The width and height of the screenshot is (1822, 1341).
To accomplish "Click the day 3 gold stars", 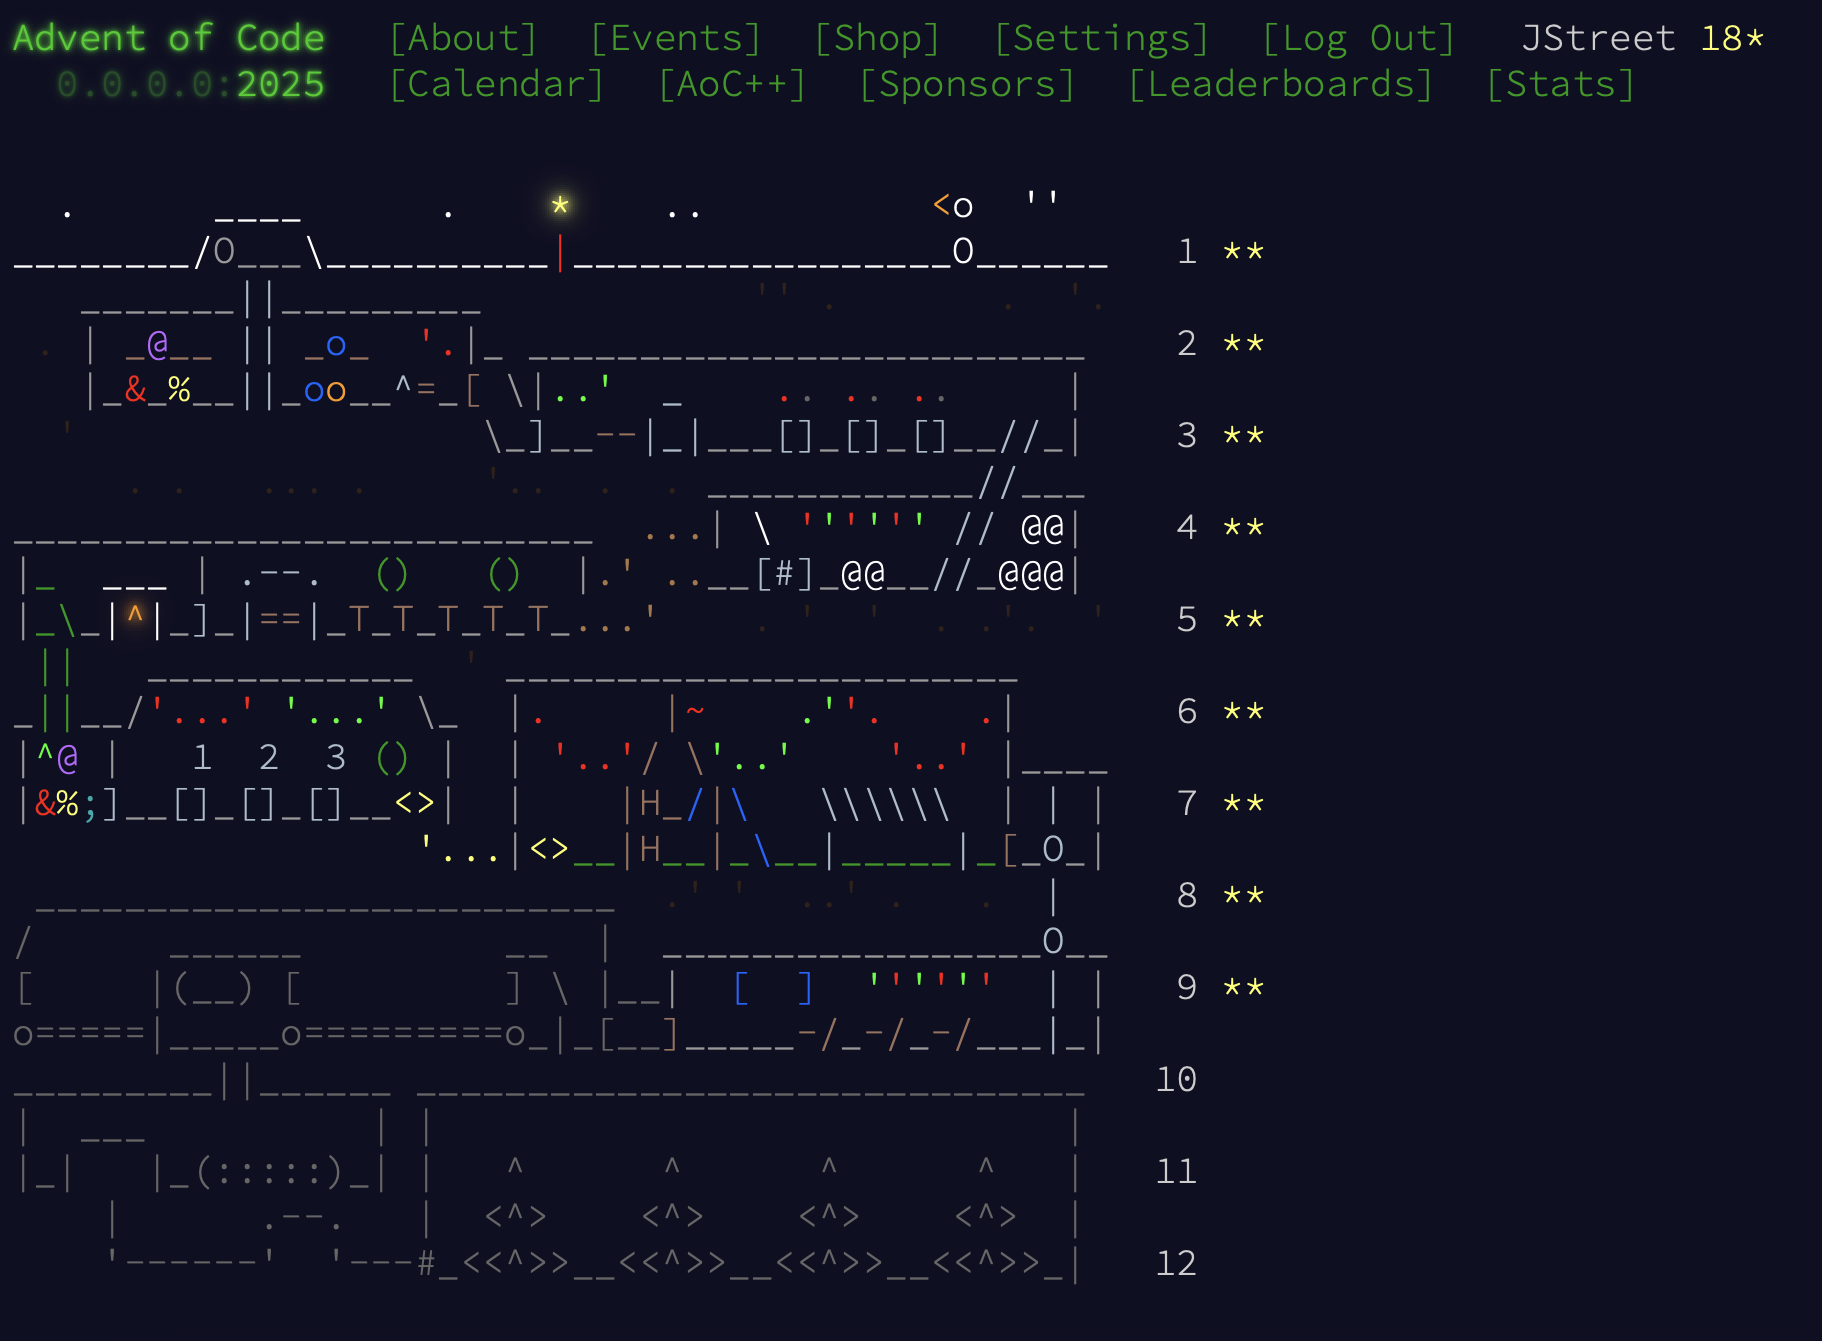I will point(1244,435).
